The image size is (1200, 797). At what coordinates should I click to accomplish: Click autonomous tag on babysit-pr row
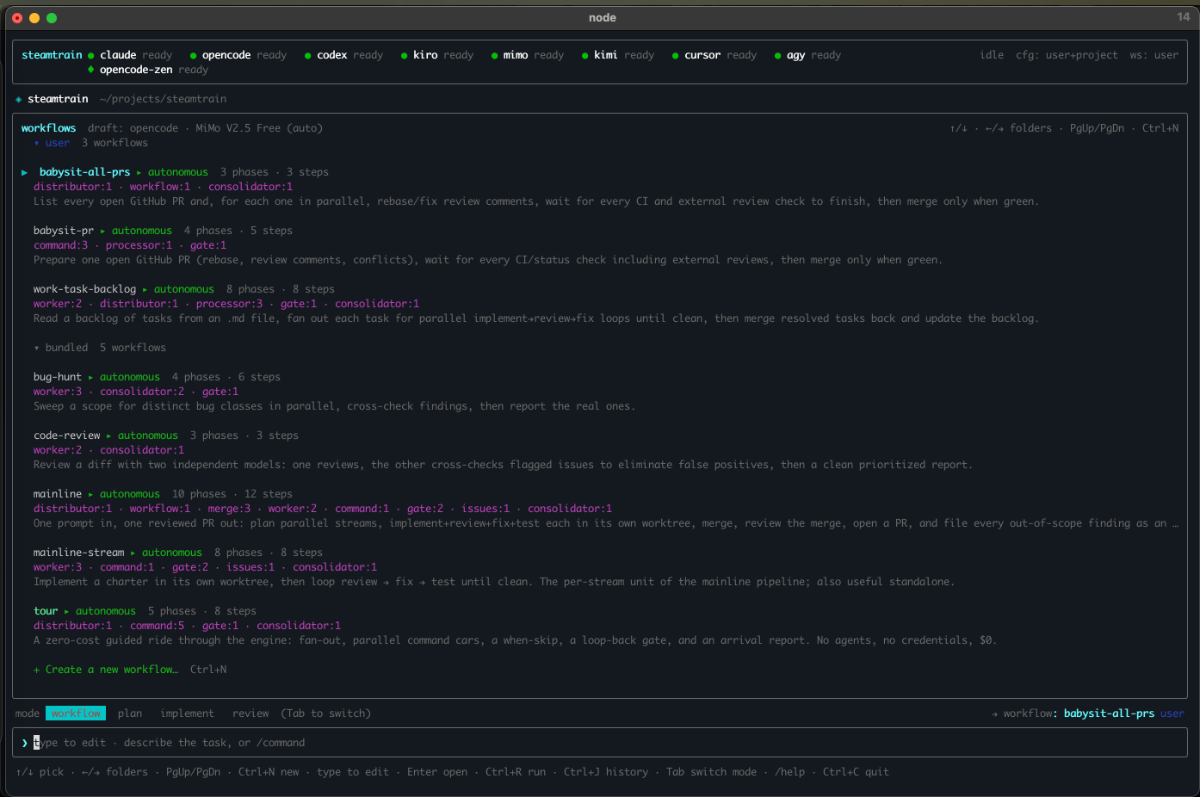click(x=142, y=230)
